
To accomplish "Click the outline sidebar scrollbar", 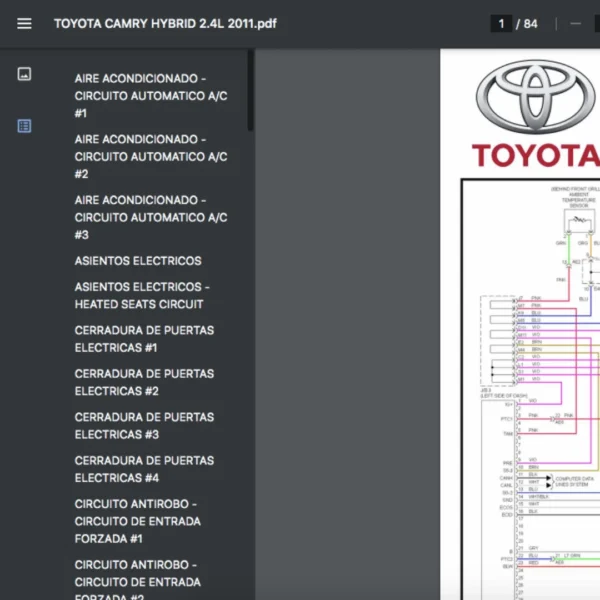I will coord(250,90).
